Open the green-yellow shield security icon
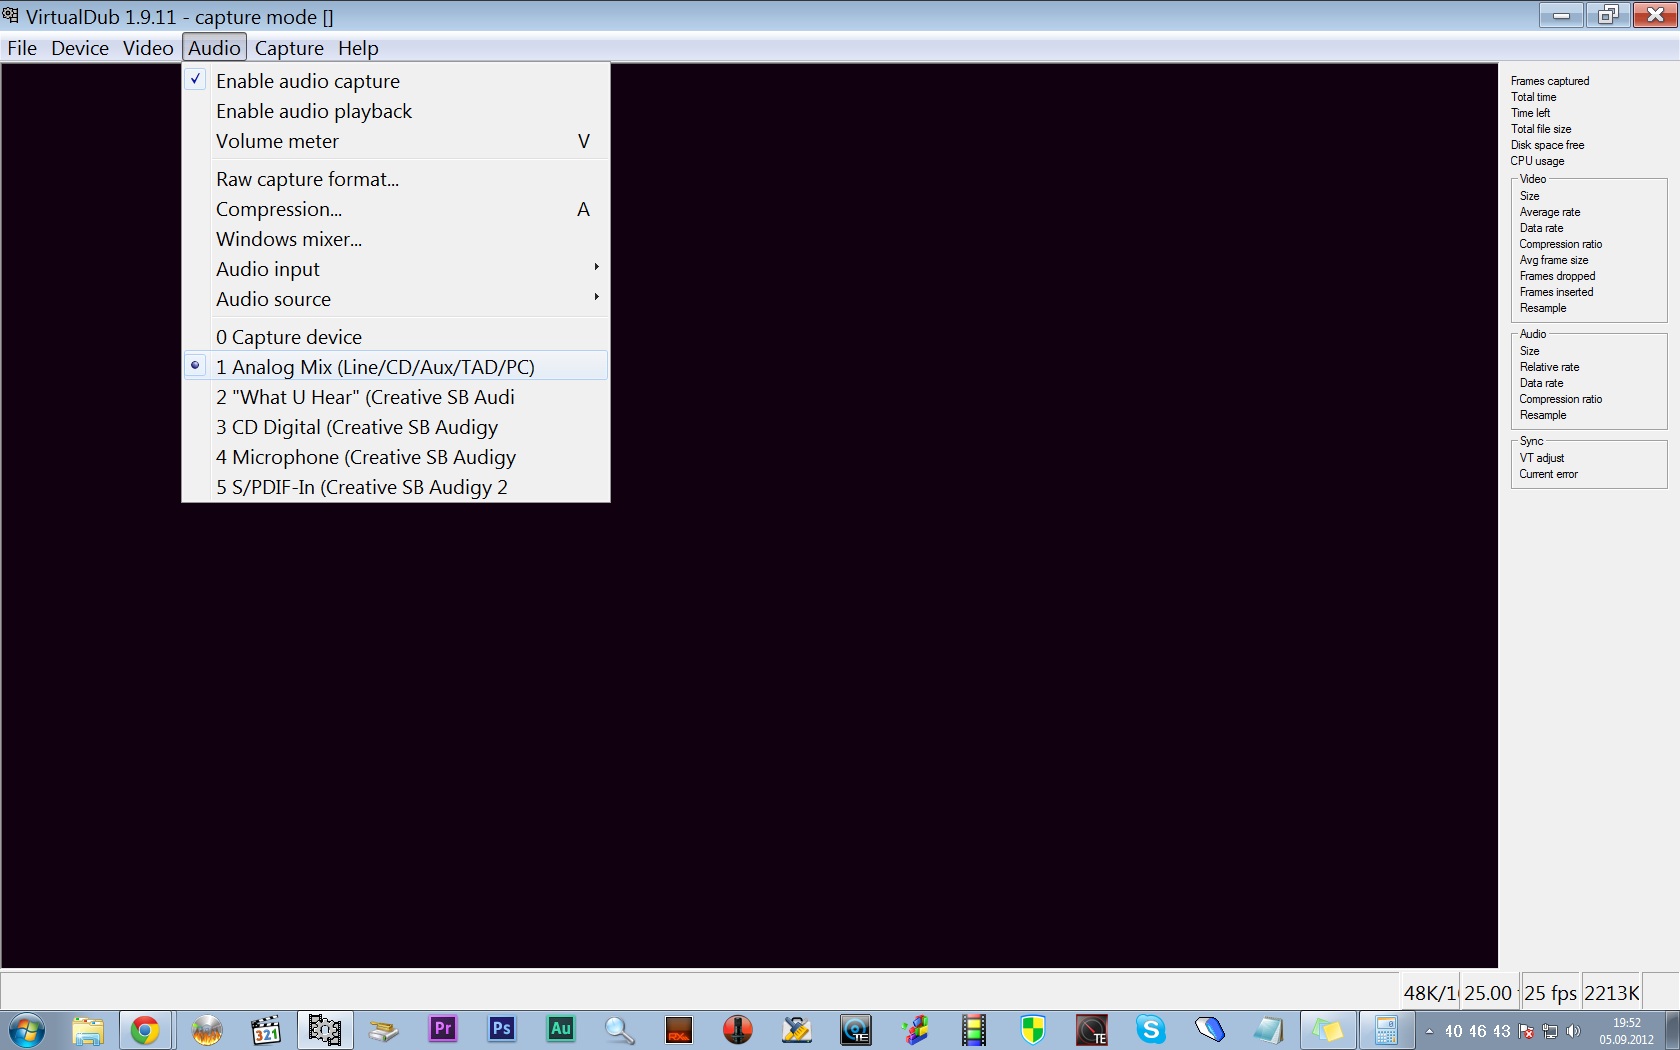Viewport: 1680px width, 1050px height. coord(1033,1030)
